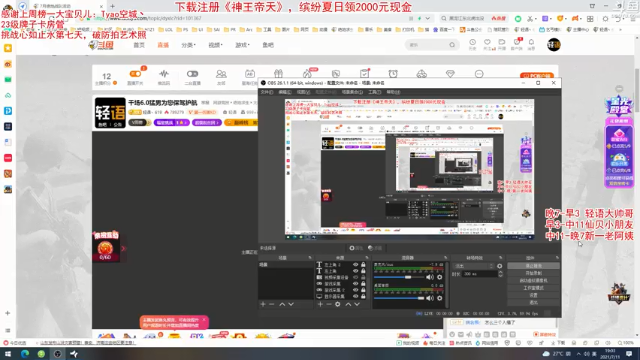The width and height of the screenshot is (640, 360).
Task: Open source properties gear under sources list
Action: point(338,304)
